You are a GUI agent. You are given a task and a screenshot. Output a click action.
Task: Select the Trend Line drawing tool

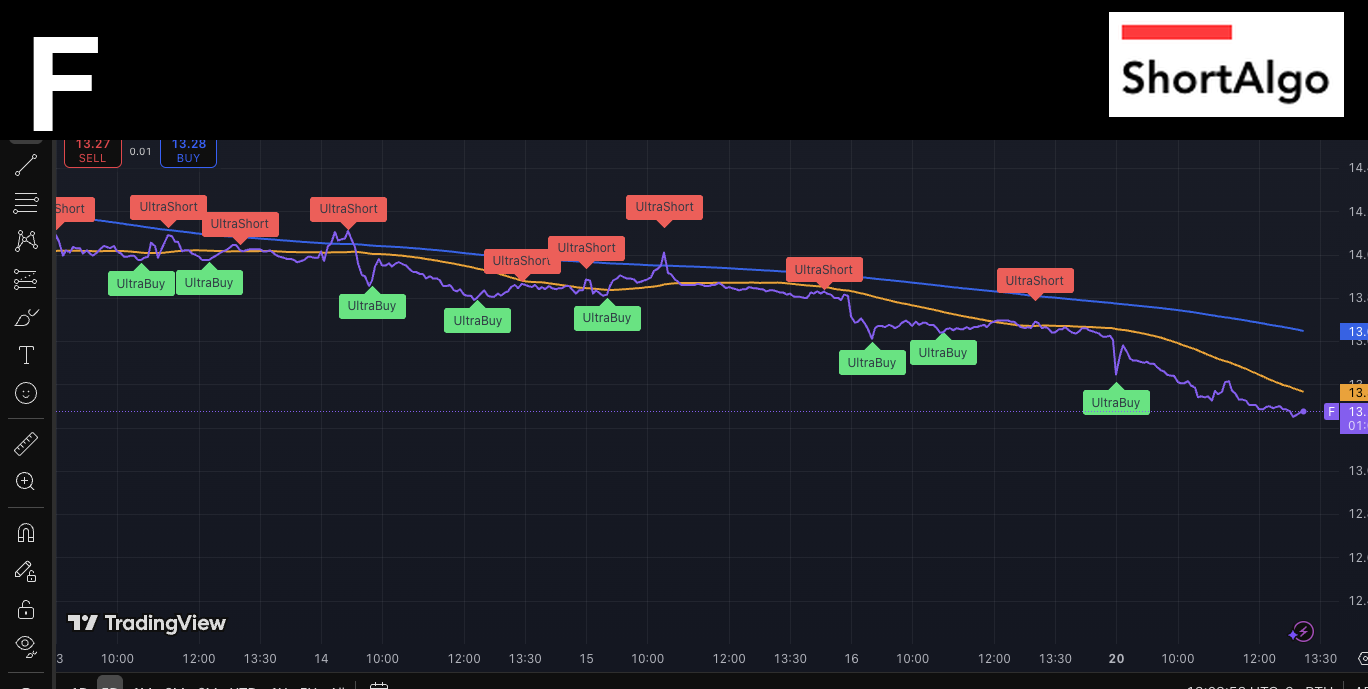click(x=26, y=165)
